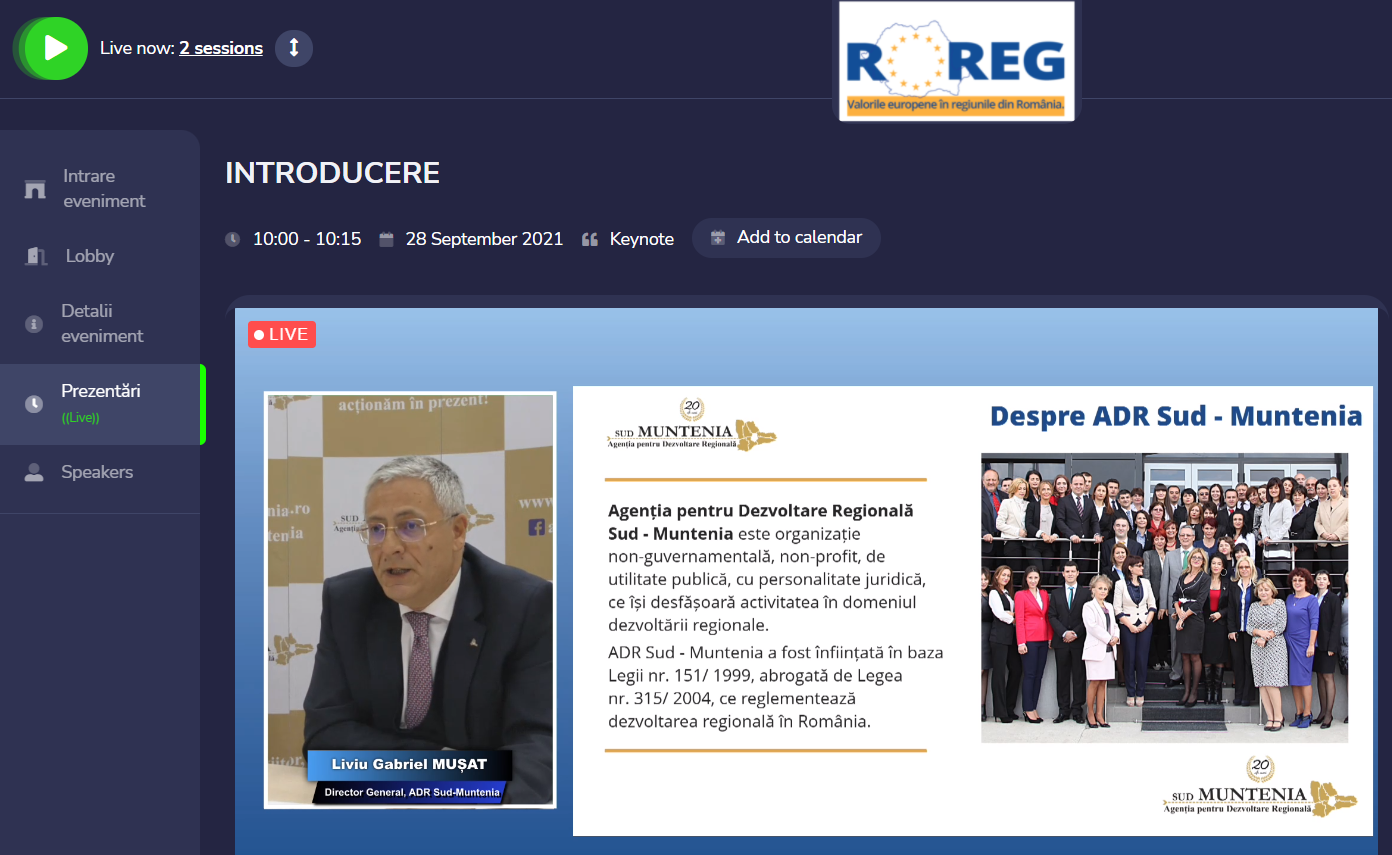Image resolution: width=1392 pixels, height=855 pixels.
Task: Click the Add to calendar button
Action: (x=786, y=238)
